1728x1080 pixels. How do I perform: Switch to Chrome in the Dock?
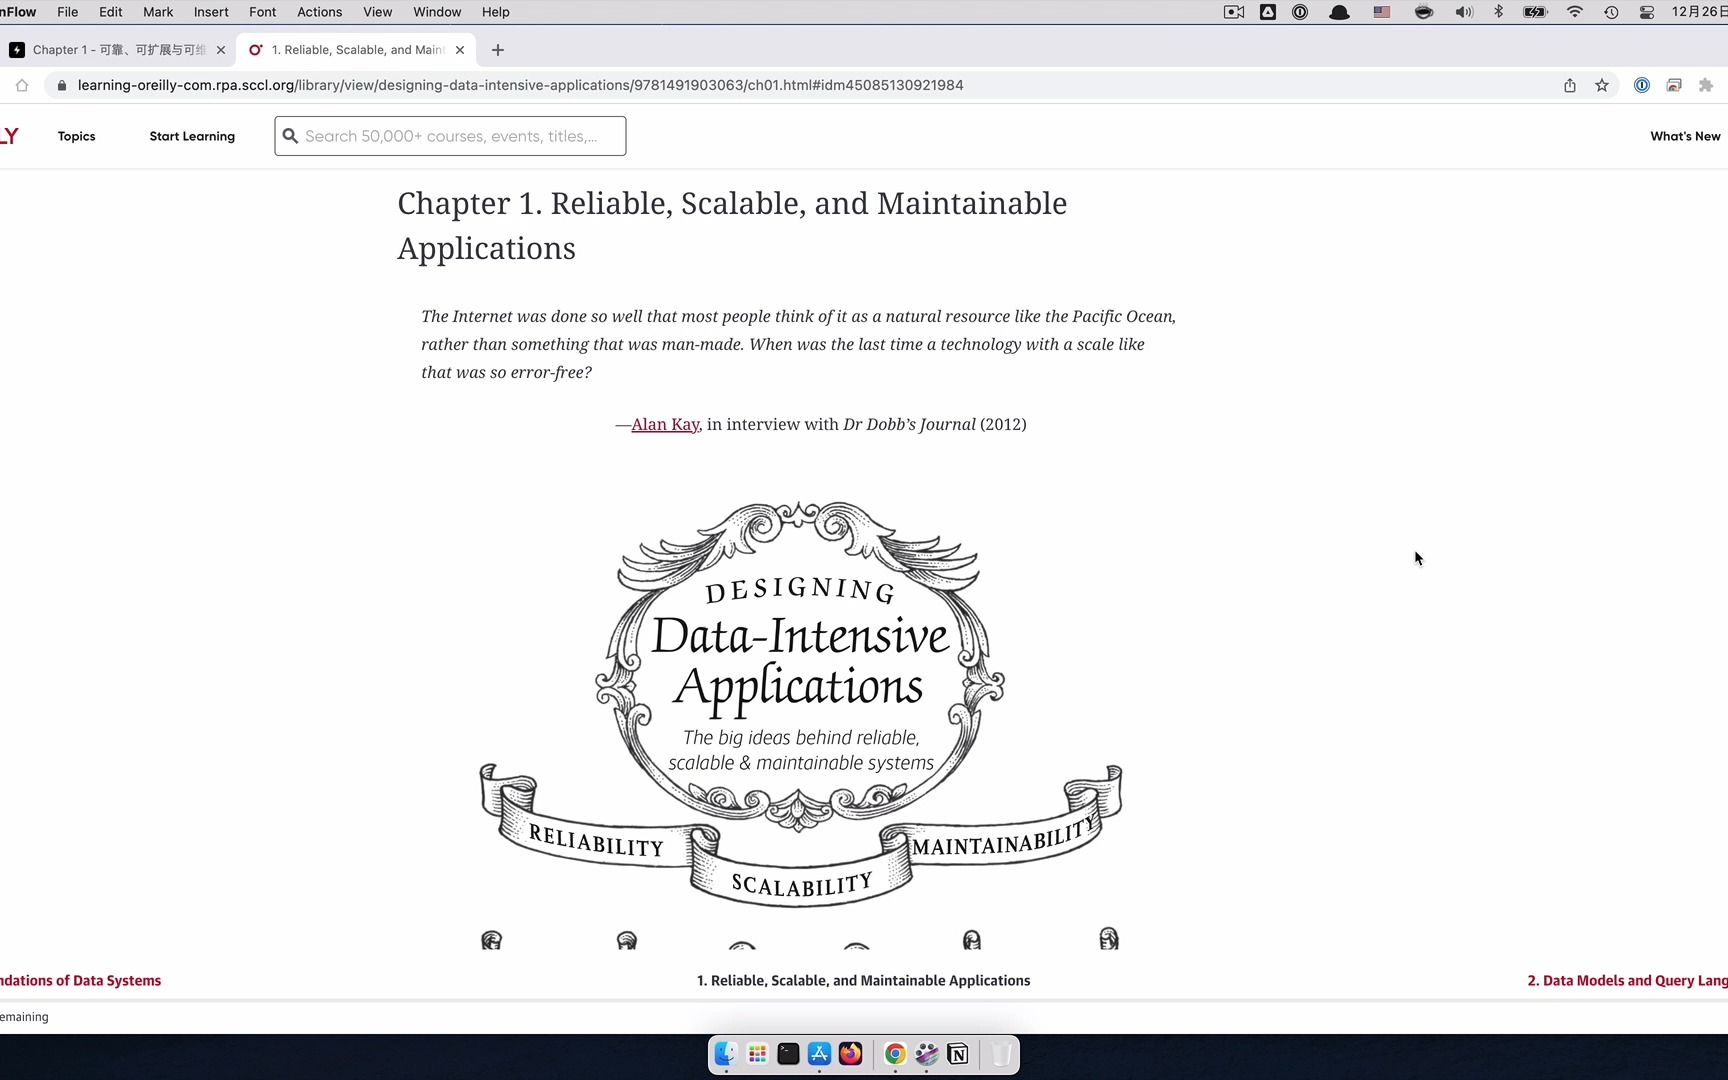click(895, 1054)
